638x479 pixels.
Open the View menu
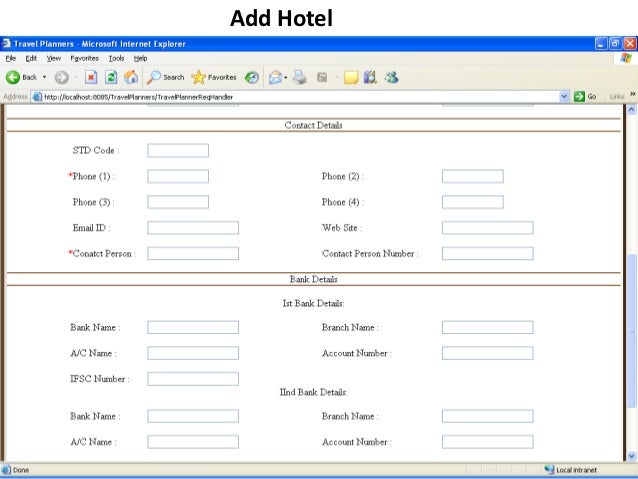[52, 58]
